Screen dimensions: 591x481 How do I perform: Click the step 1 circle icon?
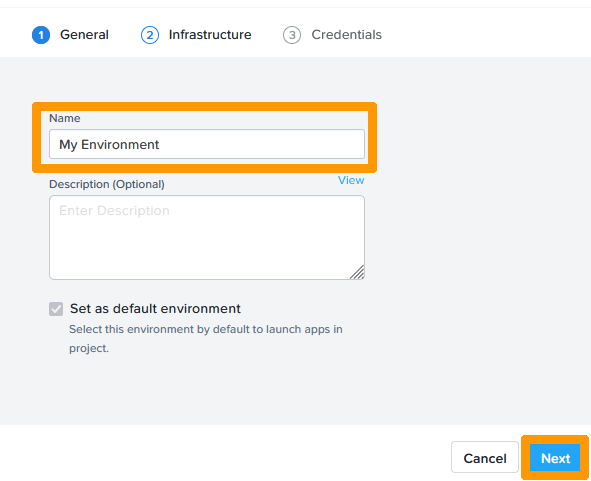click(41, 35)
